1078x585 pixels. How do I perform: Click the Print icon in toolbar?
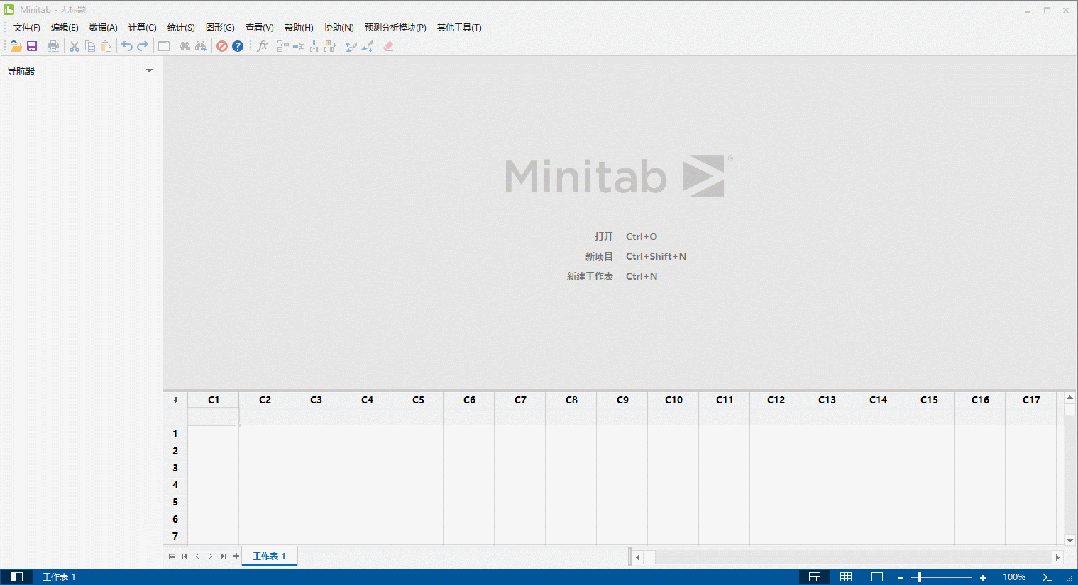click(53, 46)
